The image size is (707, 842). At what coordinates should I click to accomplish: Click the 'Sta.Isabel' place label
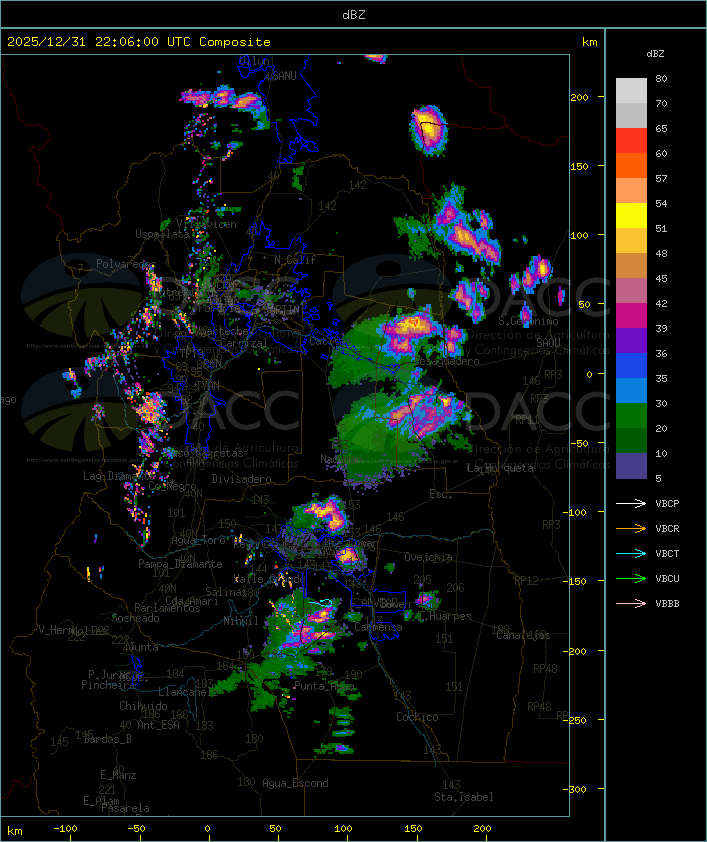click(464, 797)
